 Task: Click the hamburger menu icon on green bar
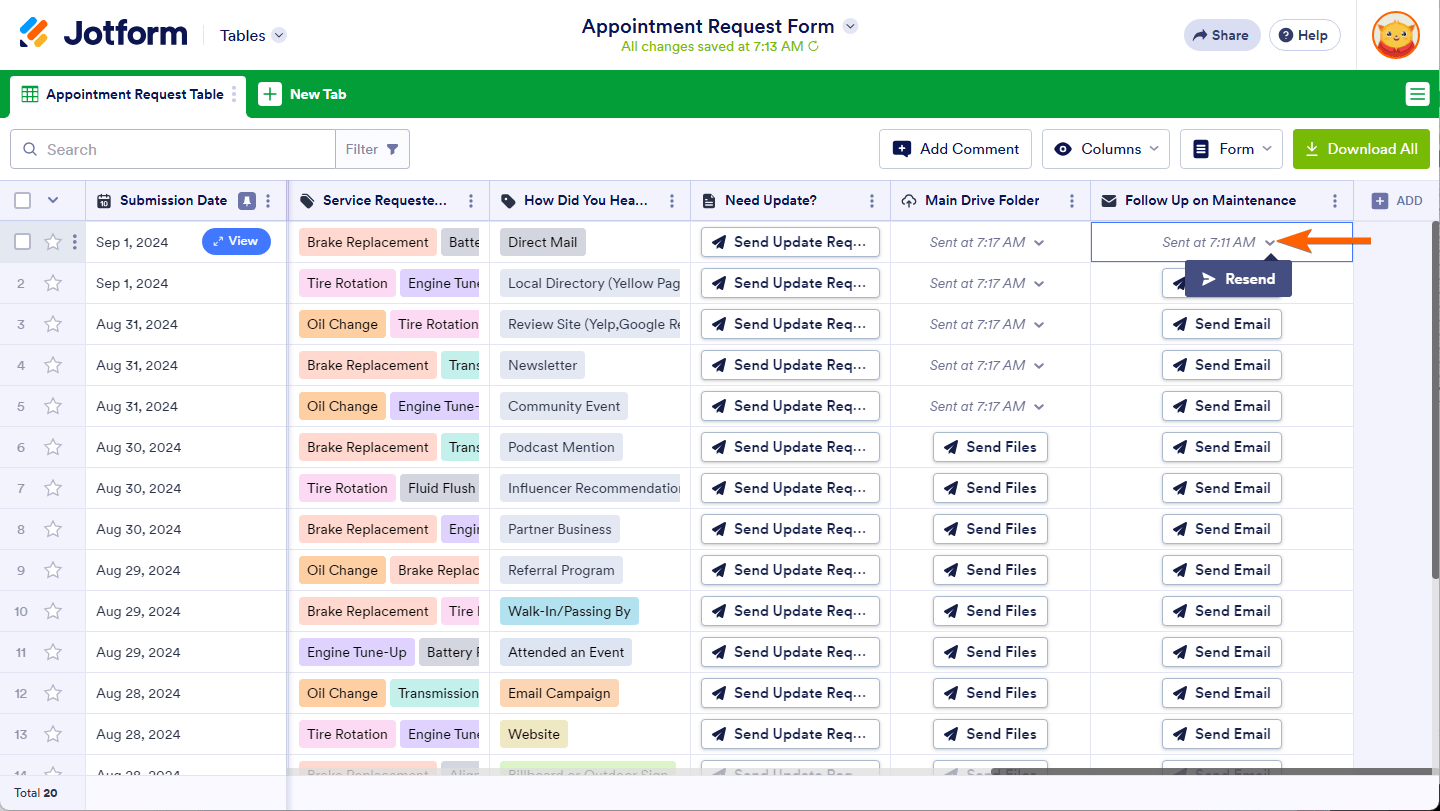click(x=1417, y=94)
